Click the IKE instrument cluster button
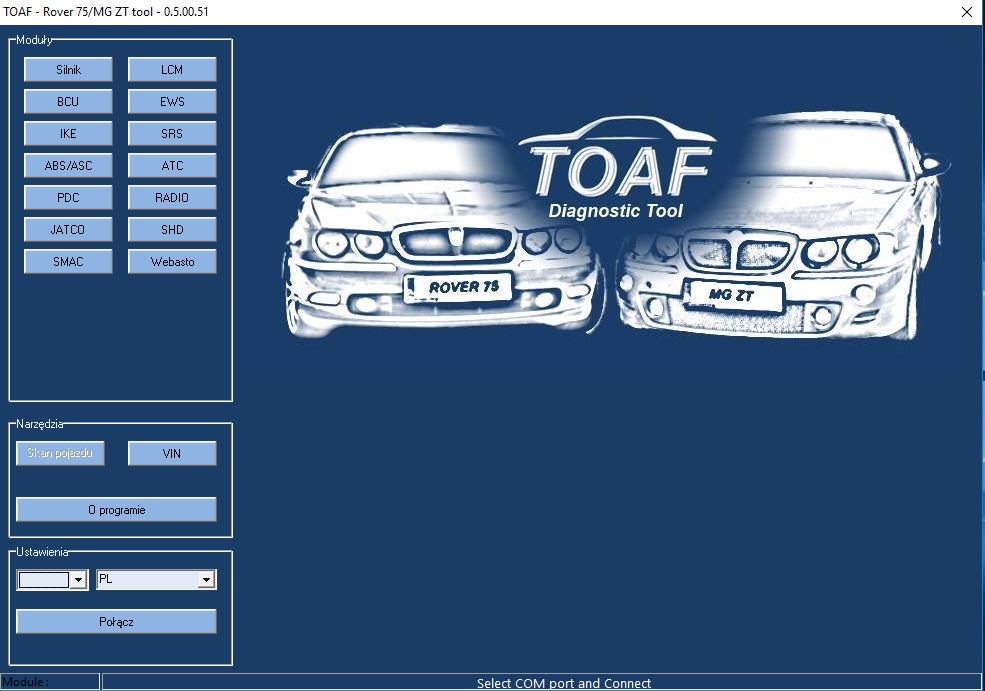The image size is (985, 691). (x=68, y=134)
